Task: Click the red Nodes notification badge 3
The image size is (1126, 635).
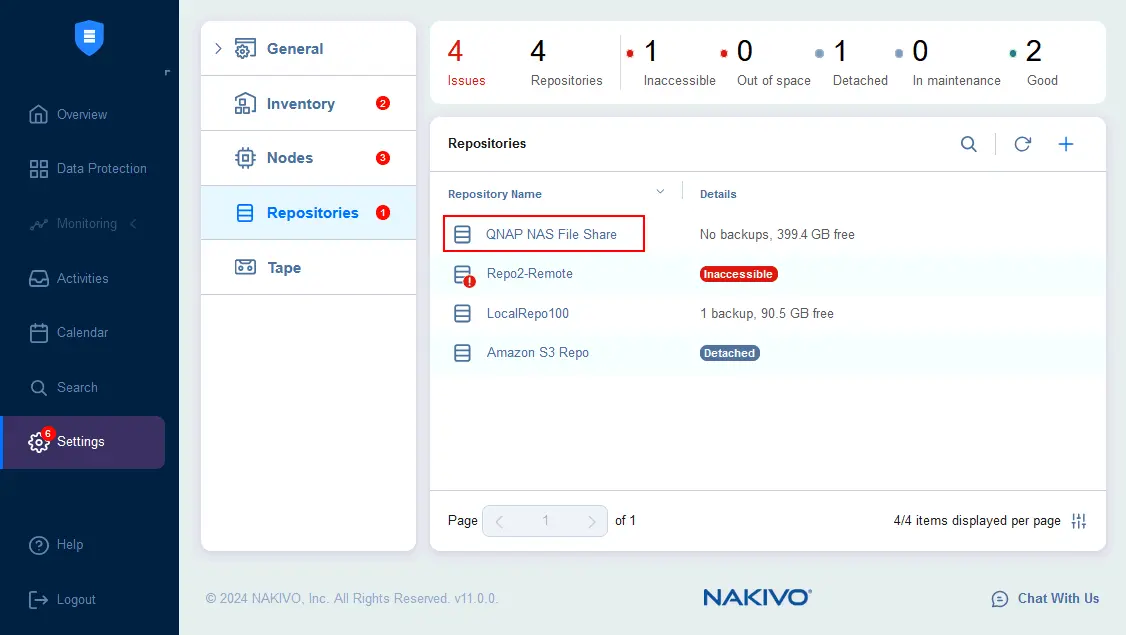Action: (x=383, y=158)
